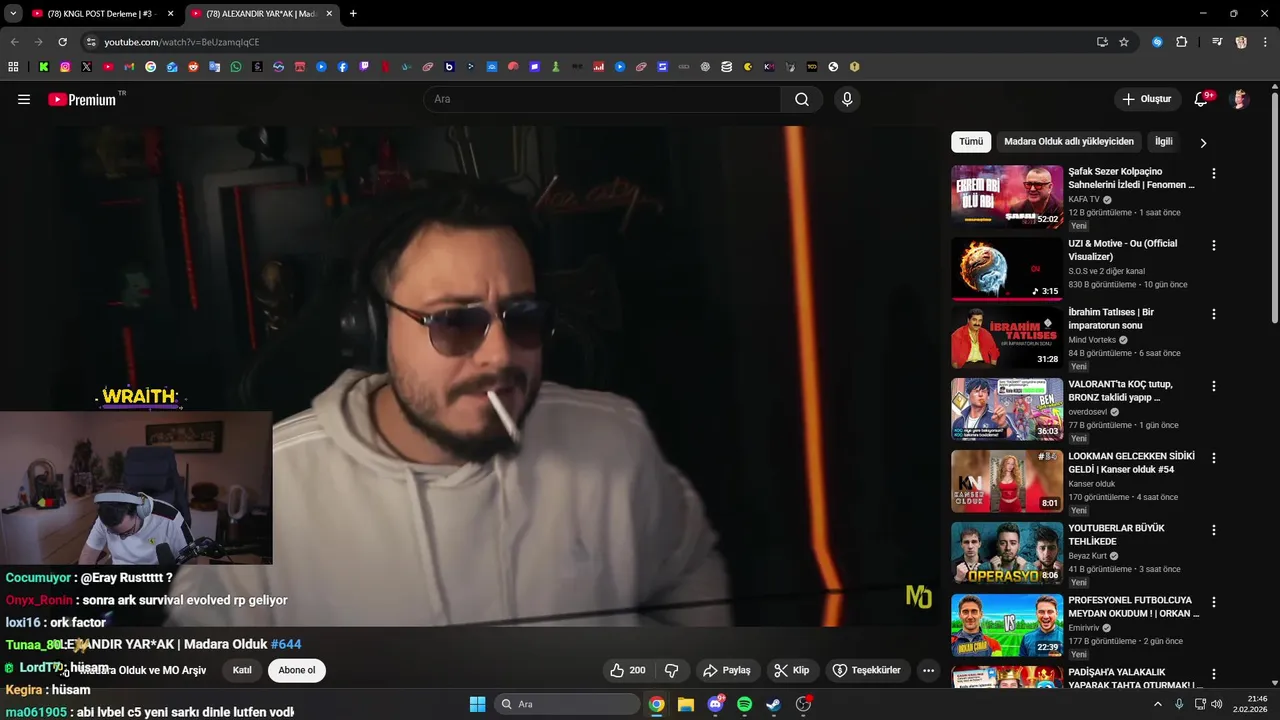Open options for UZI & Motive video
This screenshot has width=1280, height=720.
[1214, 245]
